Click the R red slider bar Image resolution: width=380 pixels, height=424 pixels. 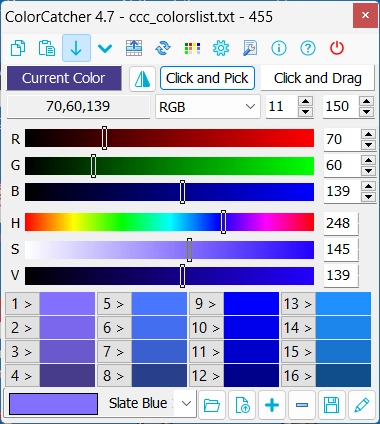pos(169,138)
